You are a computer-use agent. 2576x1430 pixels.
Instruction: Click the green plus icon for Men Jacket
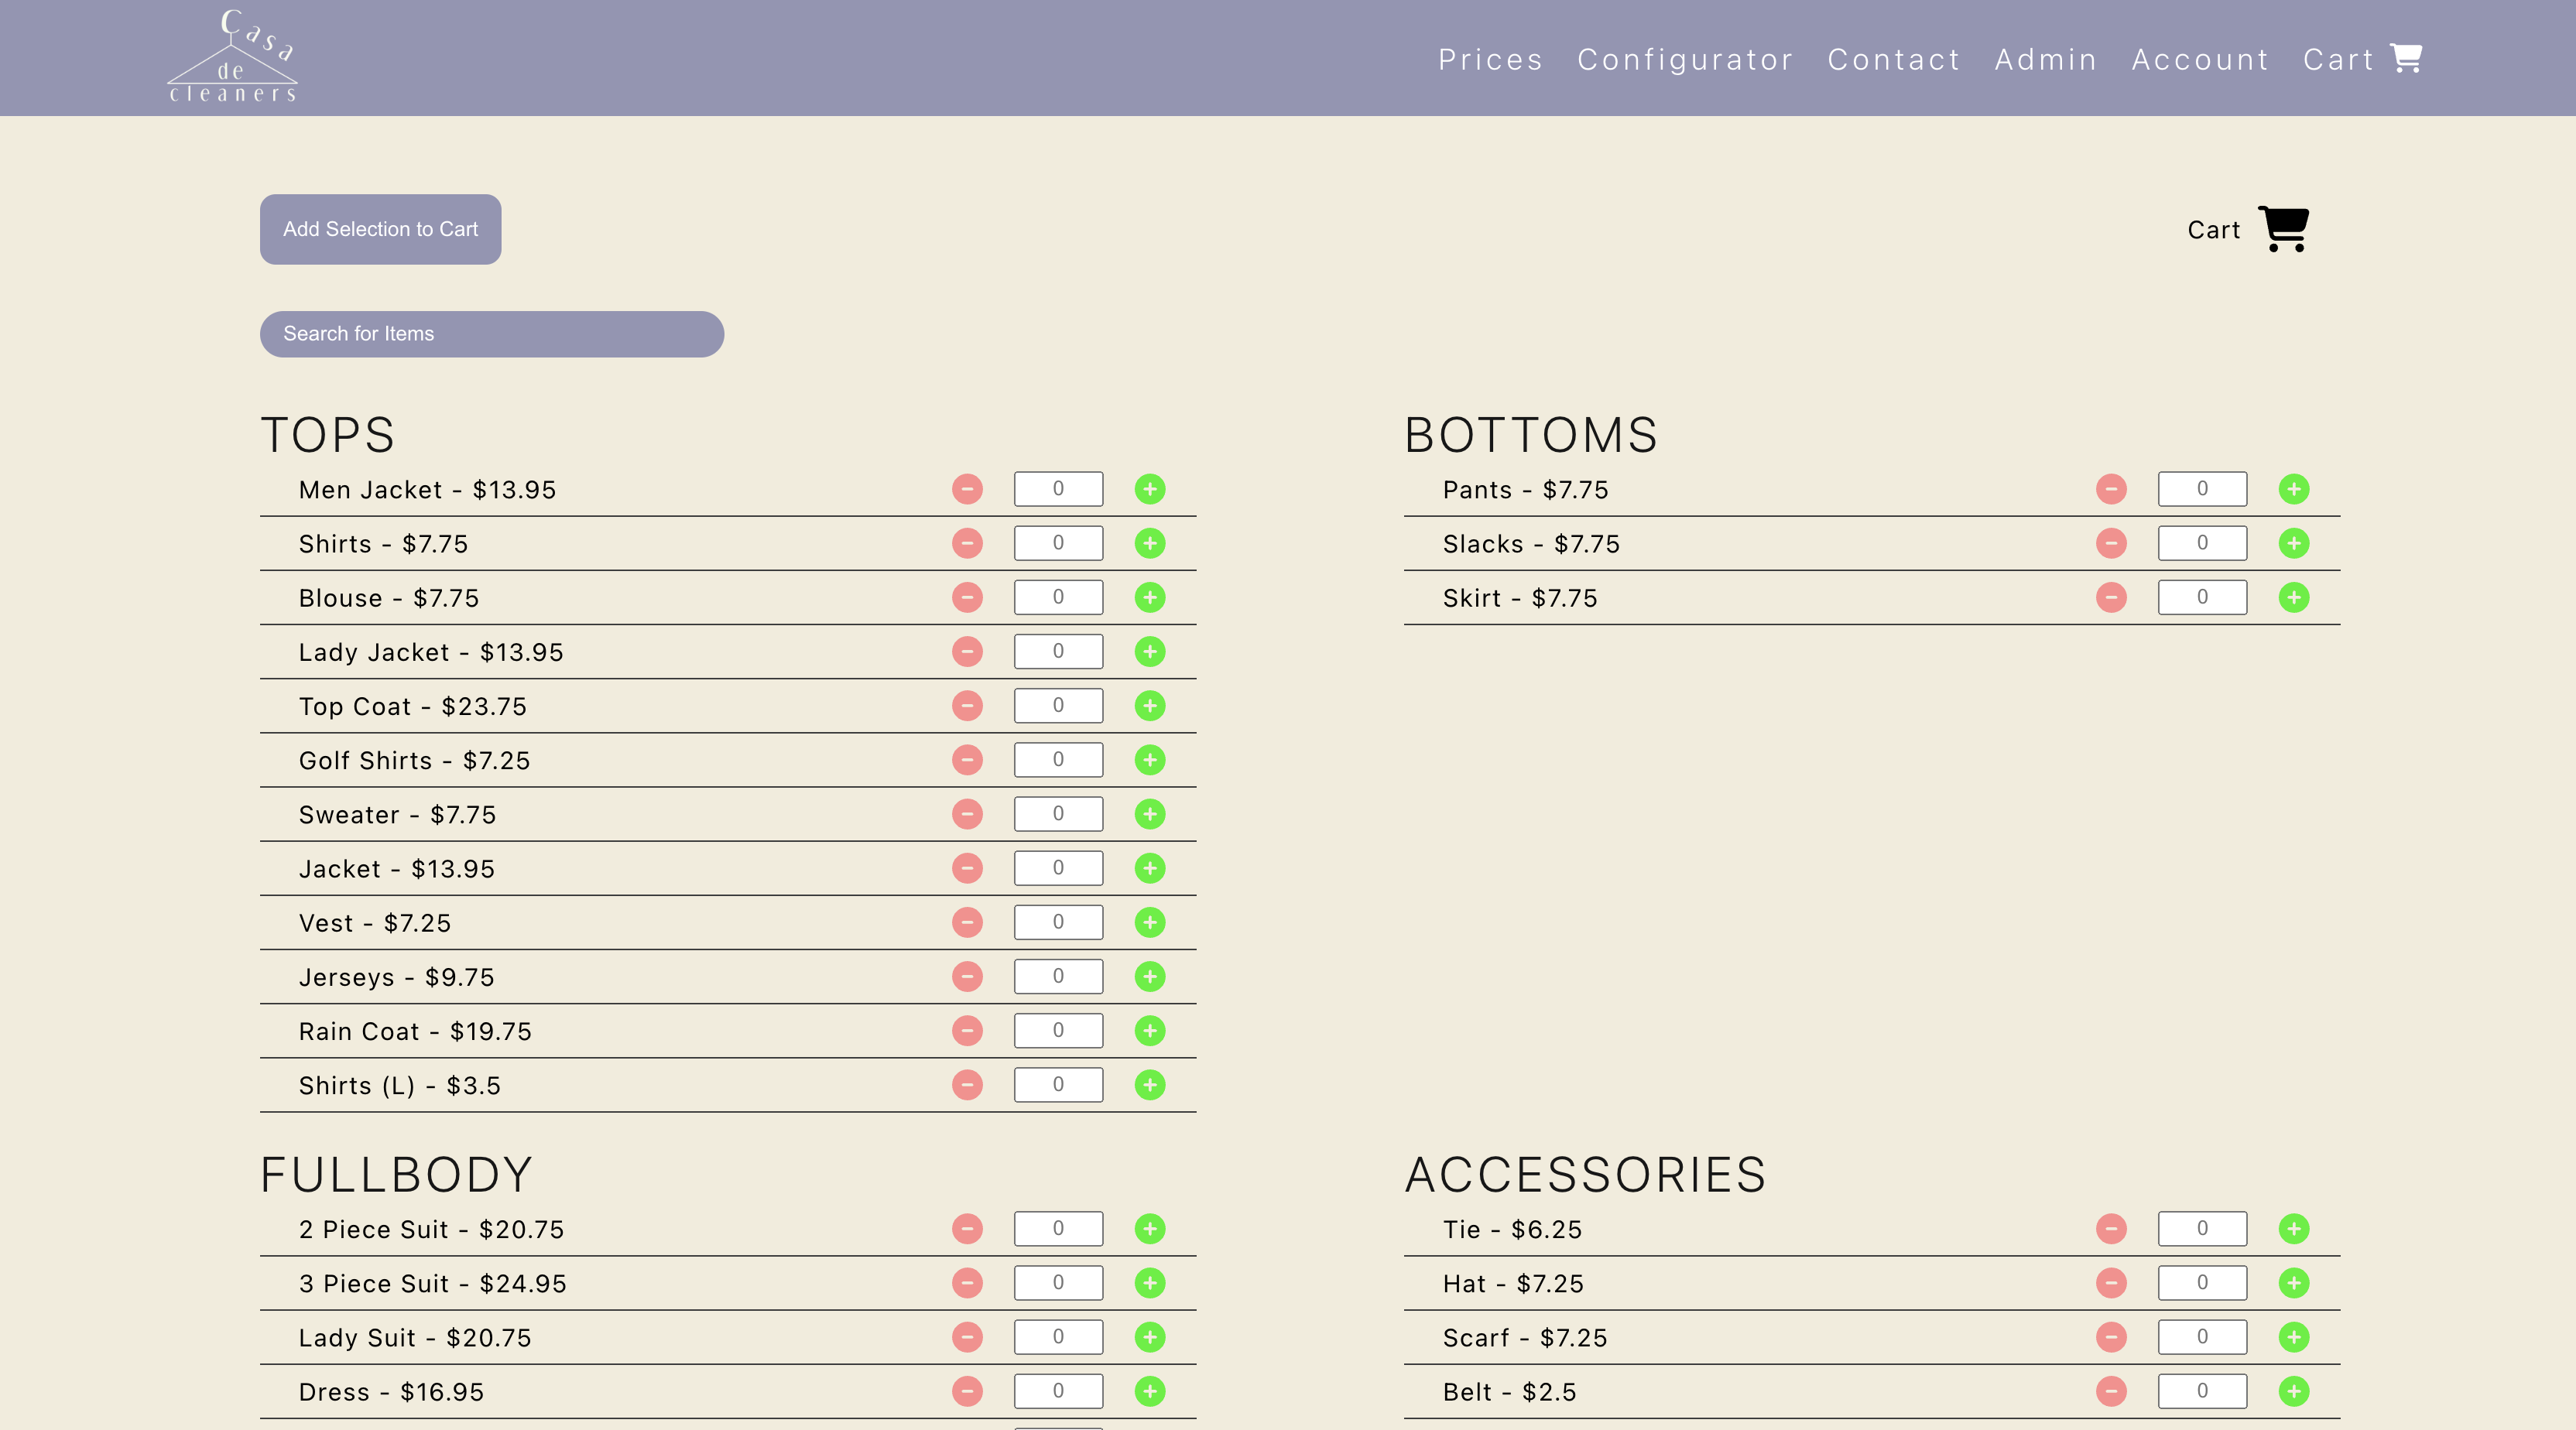(x=1150, y=489)
